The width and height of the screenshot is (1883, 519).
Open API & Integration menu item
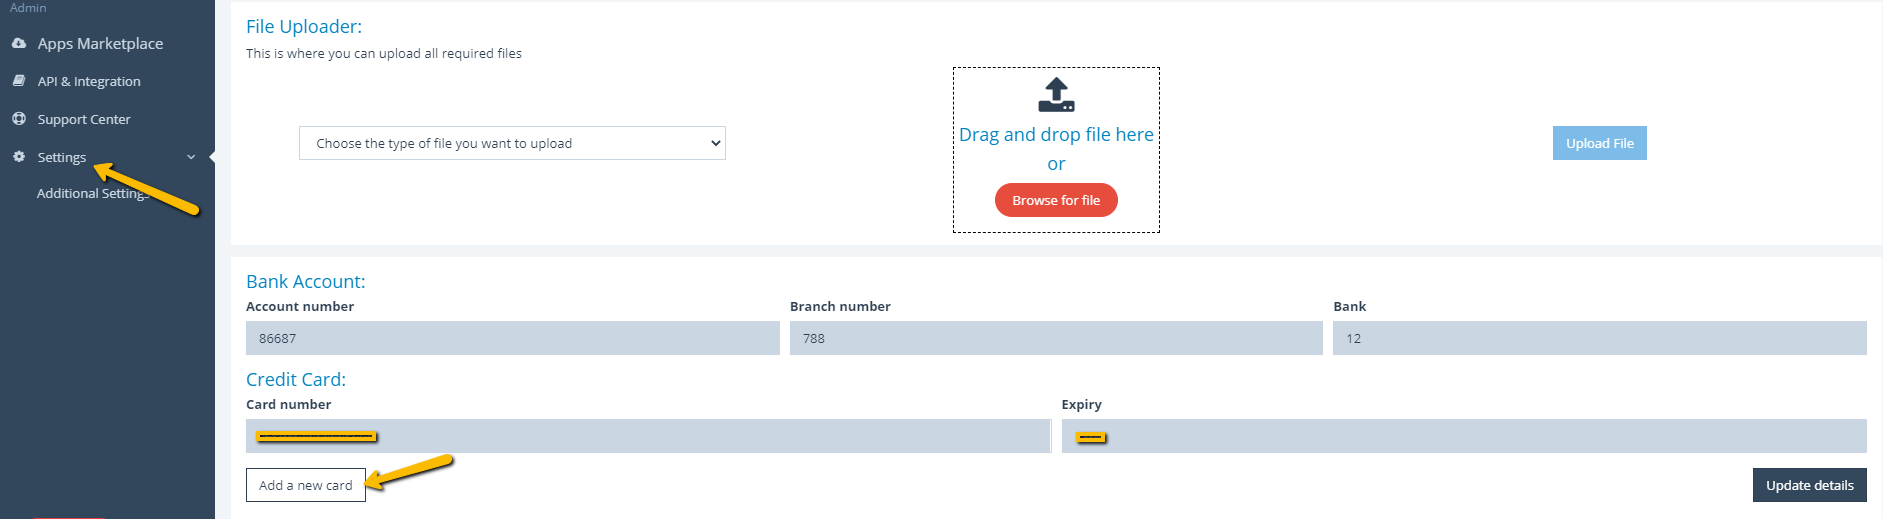[89, 82]
